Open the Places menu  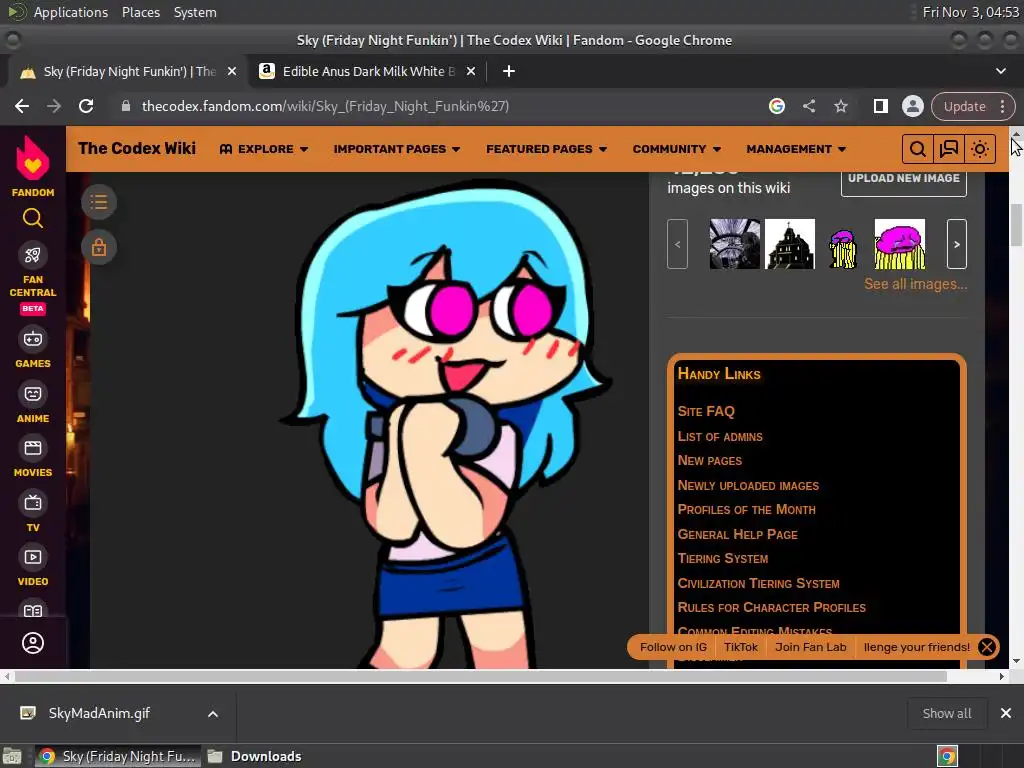pos(141,12)
